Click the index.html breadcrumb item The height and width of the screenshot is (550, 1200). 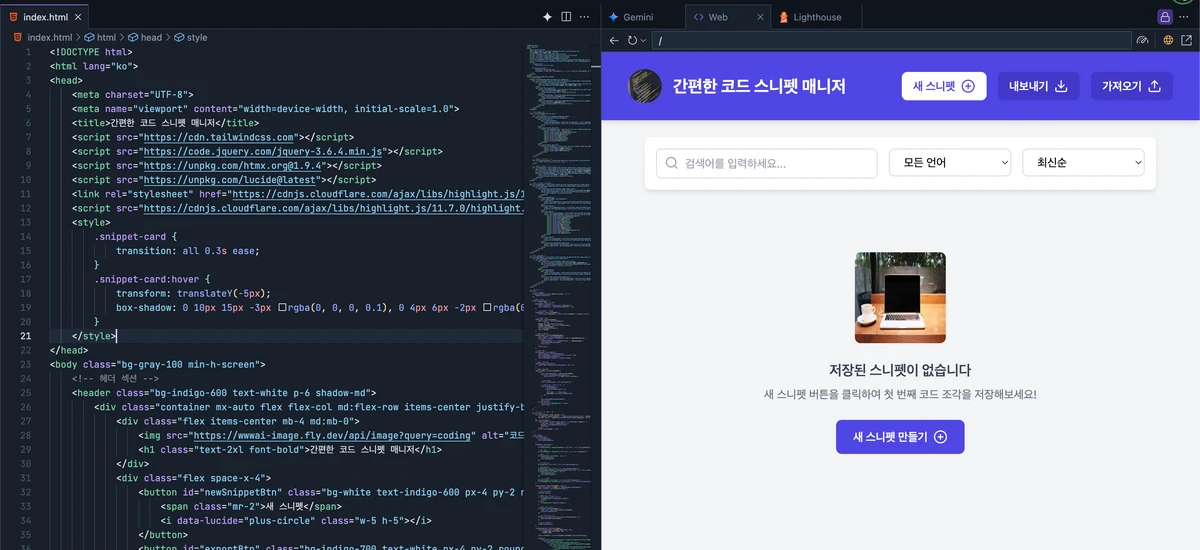click(42, 37)
